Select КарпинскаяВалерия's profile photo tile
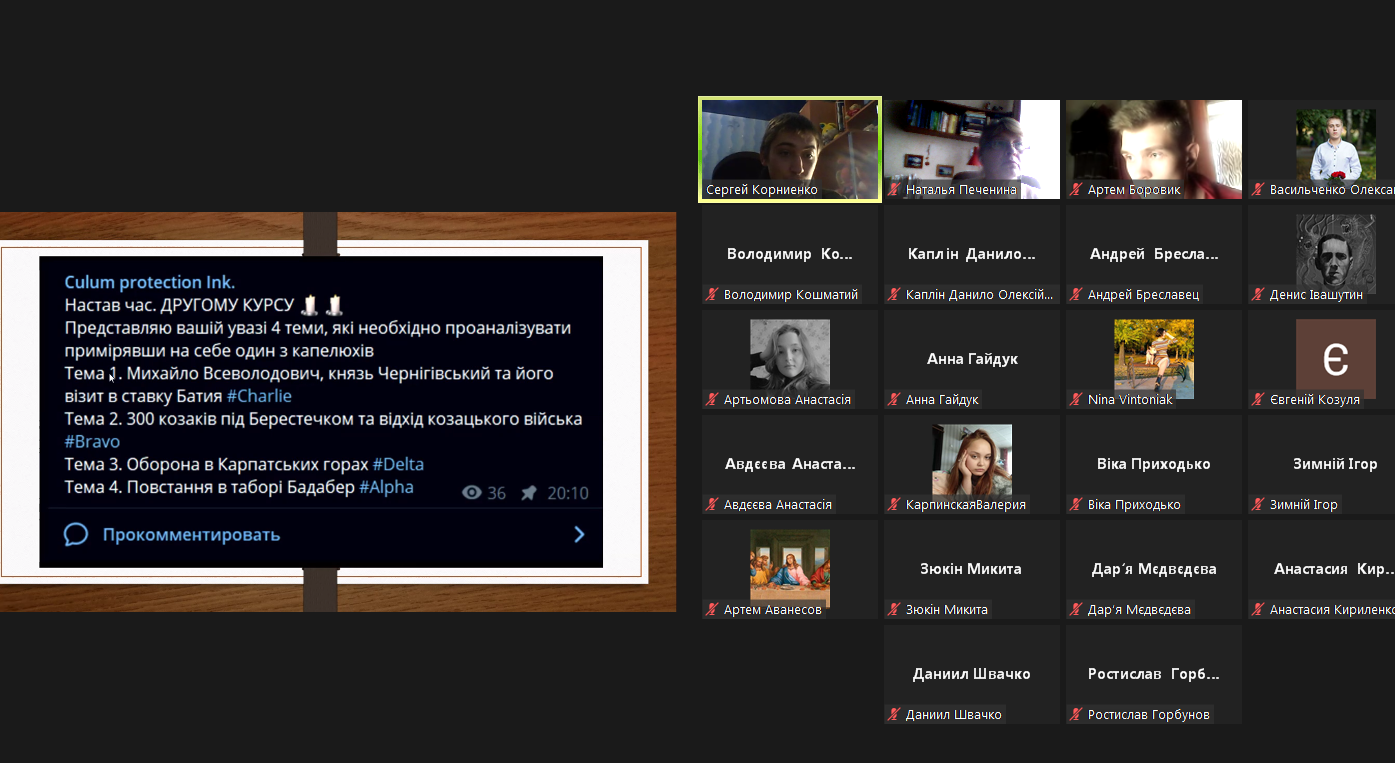The image size is (1395, 763). coord(971,459)
